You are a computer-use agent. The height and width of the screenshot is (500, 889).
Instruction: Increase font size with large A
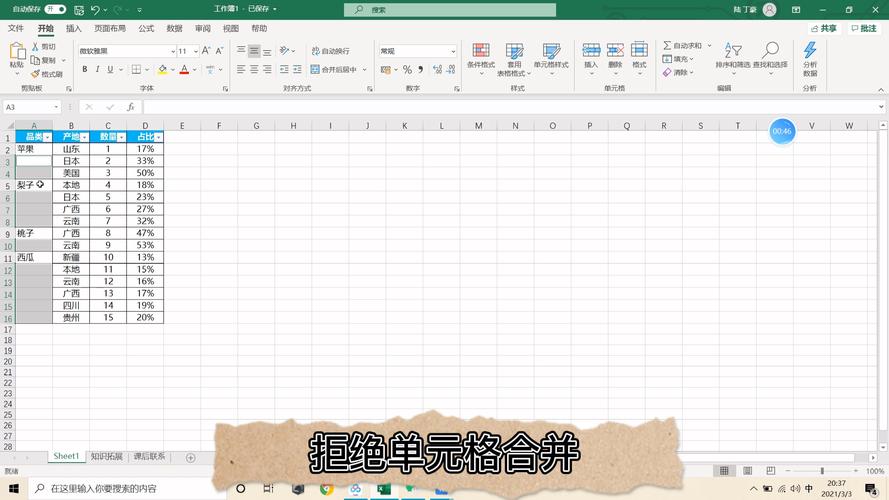[x=206, y=51]
